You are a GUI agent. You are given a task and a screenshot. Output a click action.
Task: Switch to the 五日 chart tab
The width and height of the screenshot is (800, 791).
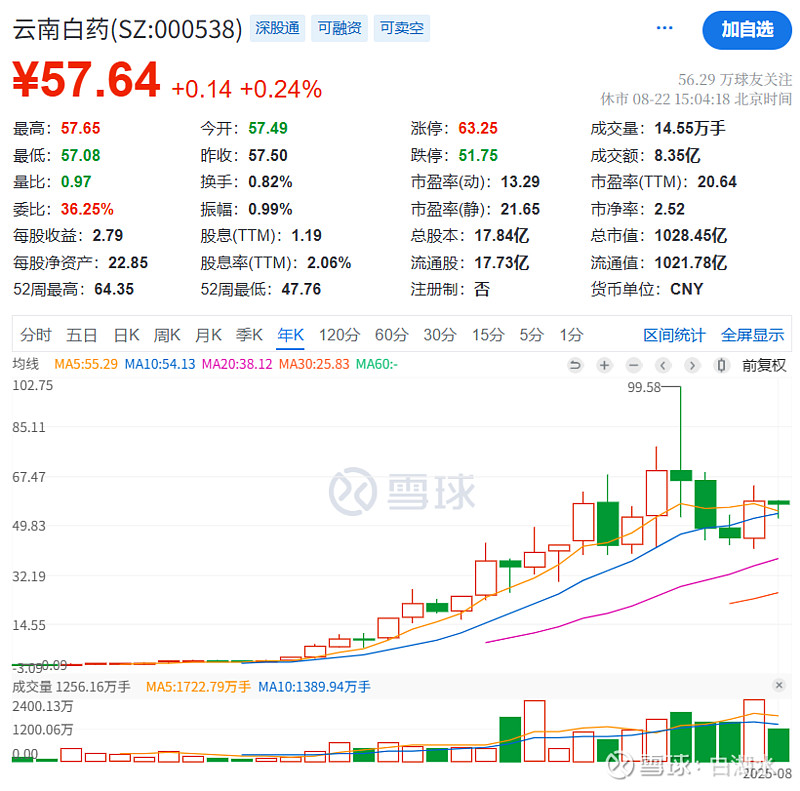tap(82, 335)
